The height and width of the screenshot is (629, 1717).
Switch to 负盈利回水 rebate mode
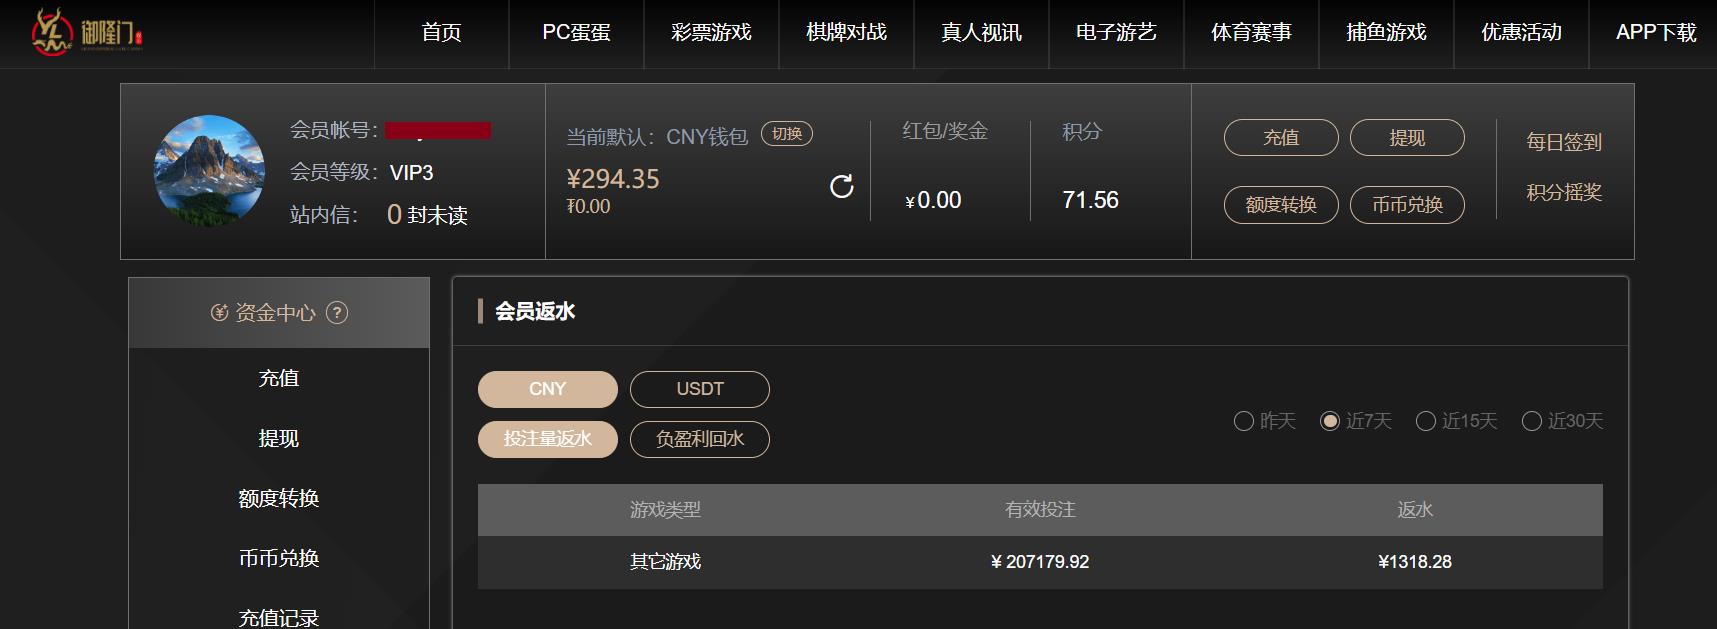[x=699, y=439]
